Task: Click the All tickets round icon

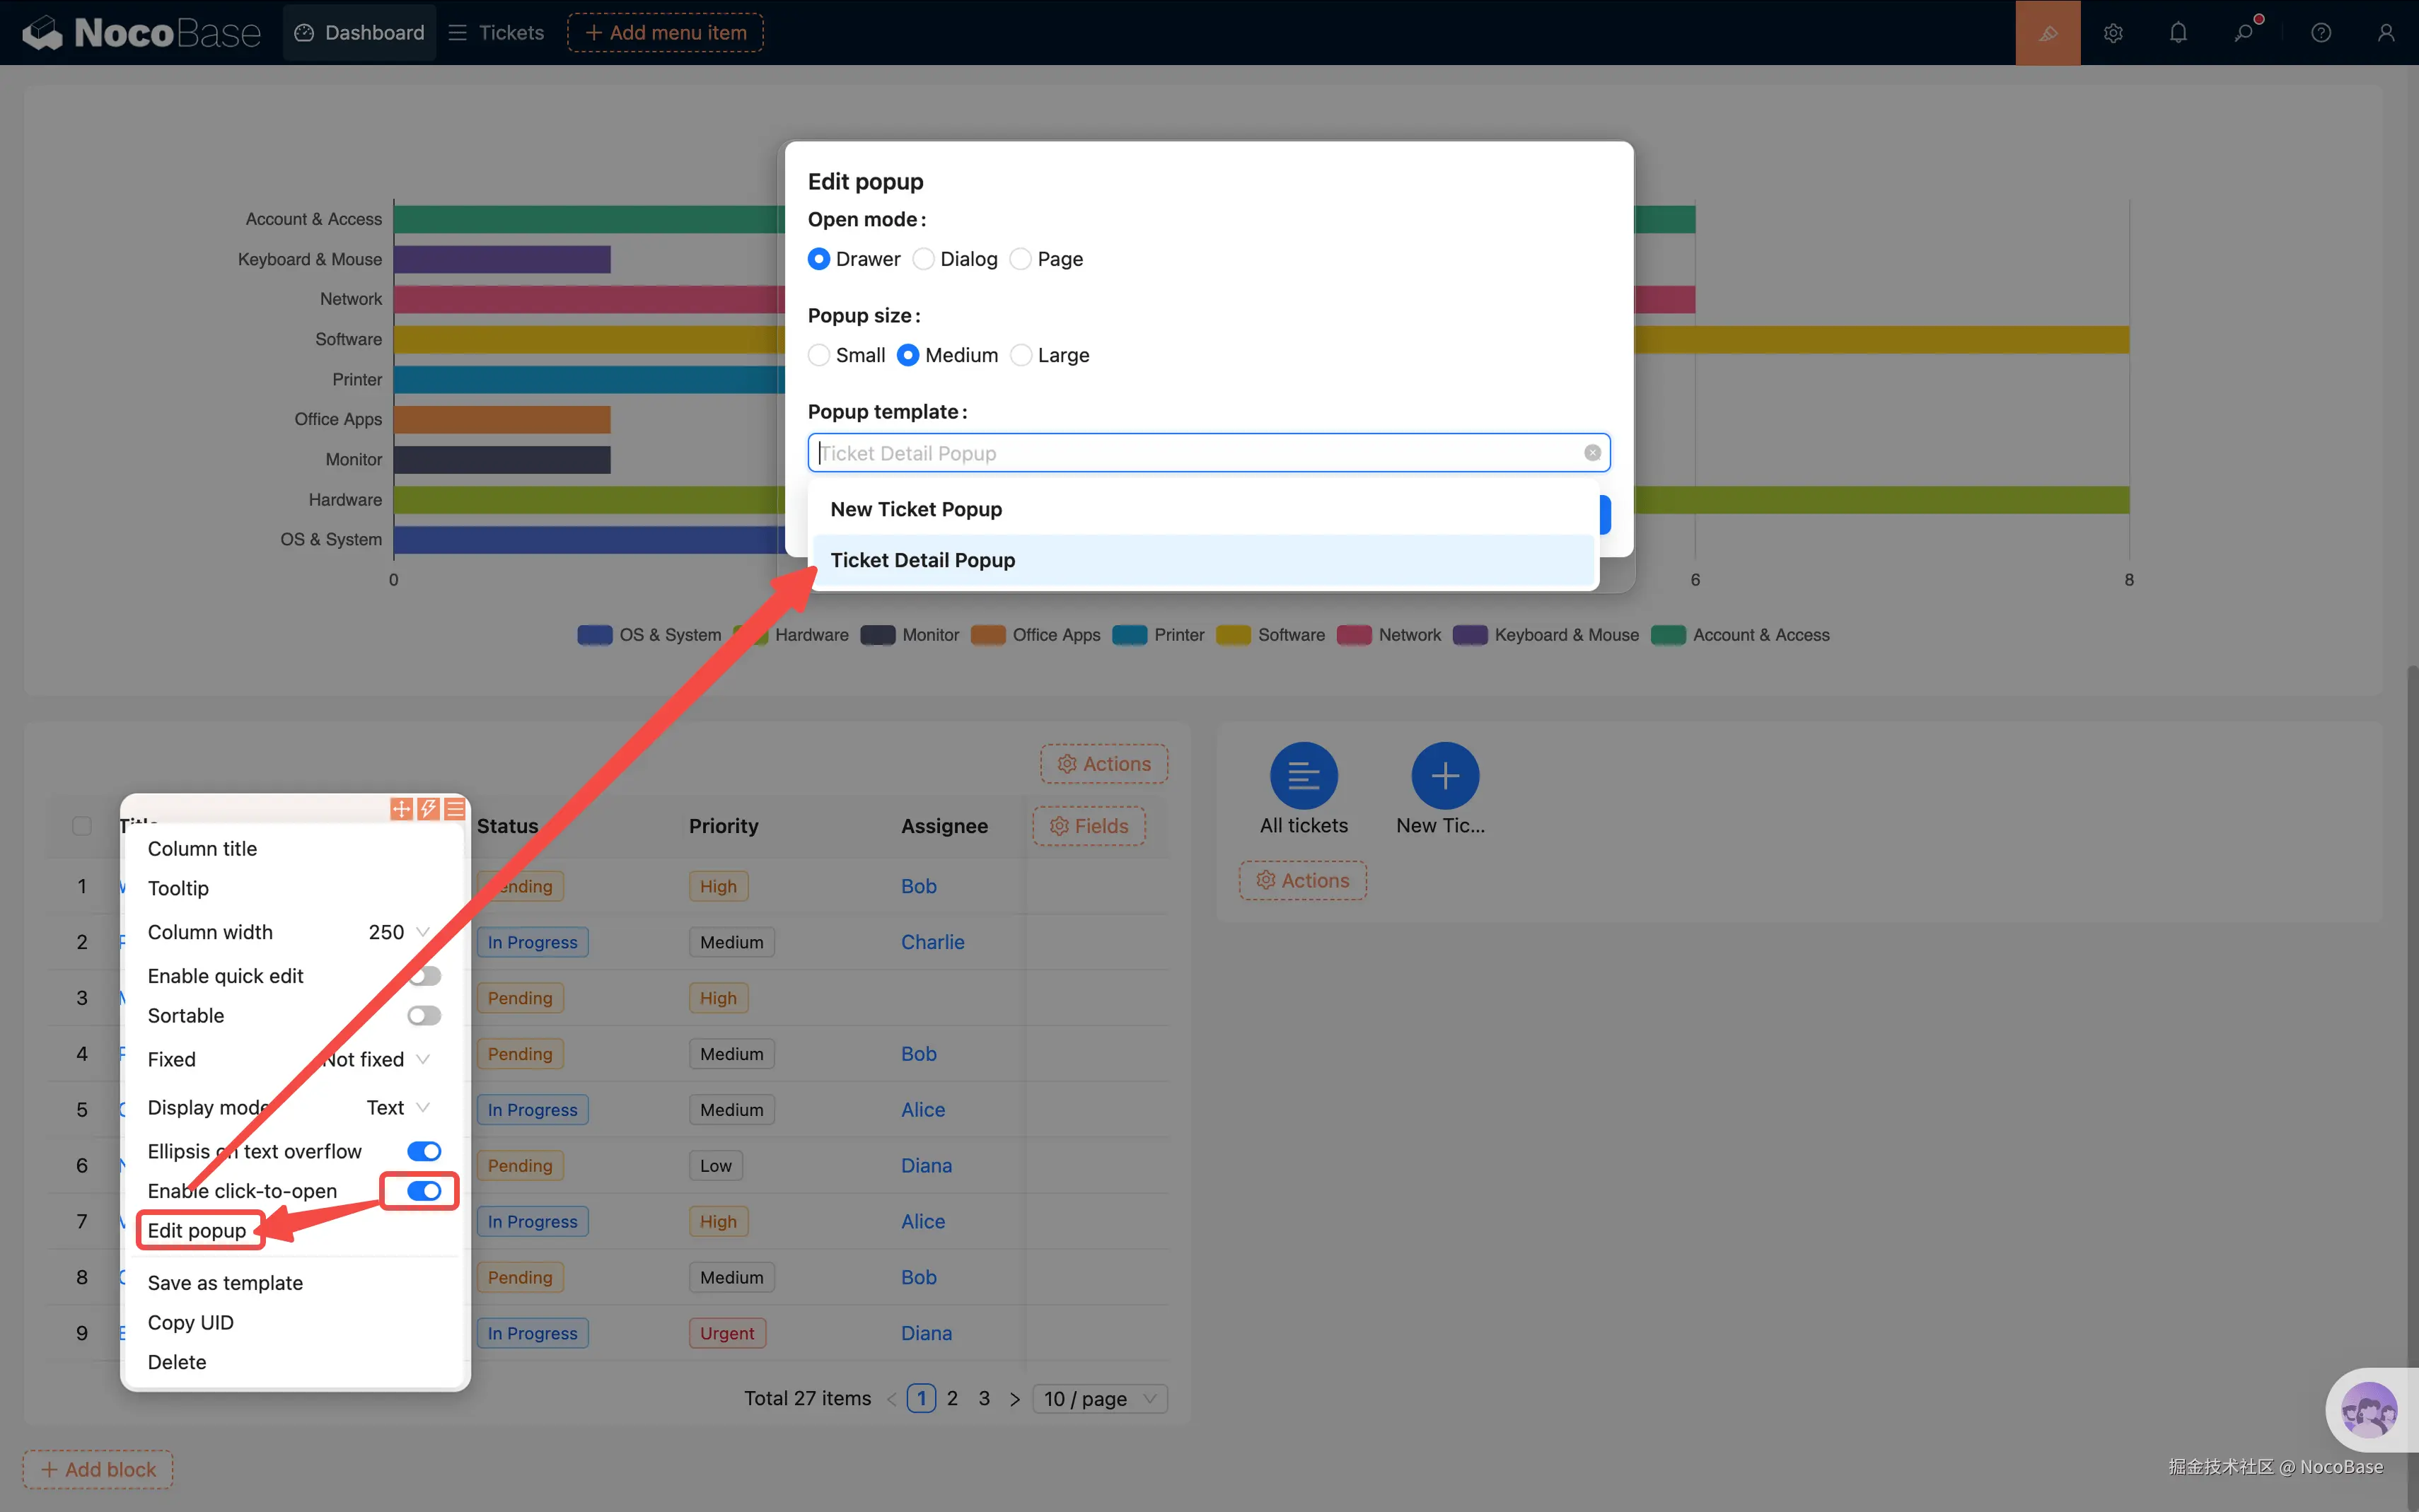Action: coord(1303,775)
